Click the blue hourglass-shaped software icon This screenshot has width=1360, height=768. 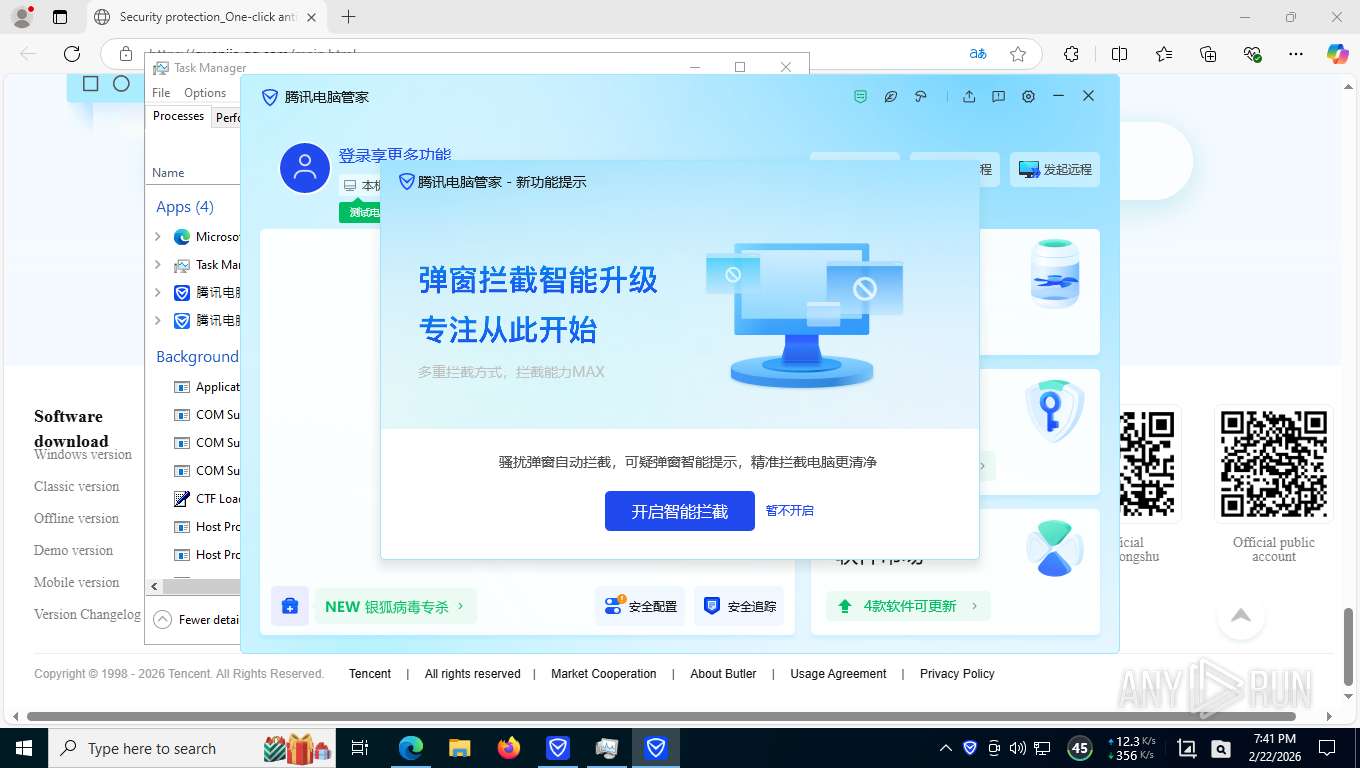coord(1055,548)
